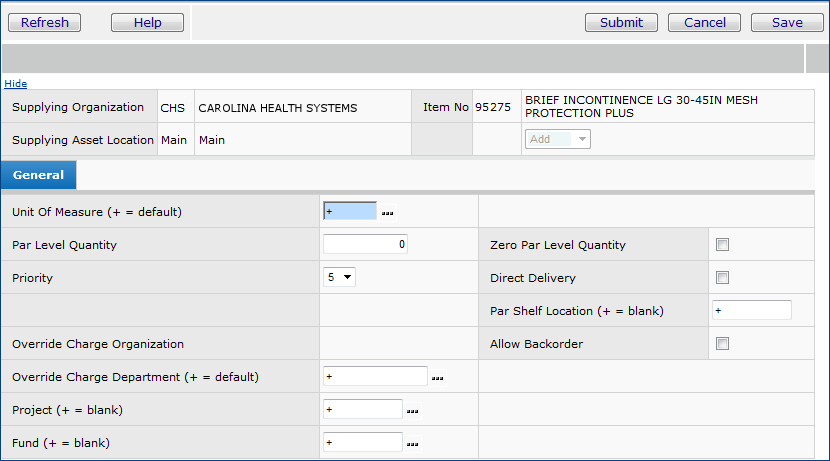Enable Zero Par Level Quantity checkbox
Image resolution: width=830 pixels, height=461 pixels.
tap(723, 245)
